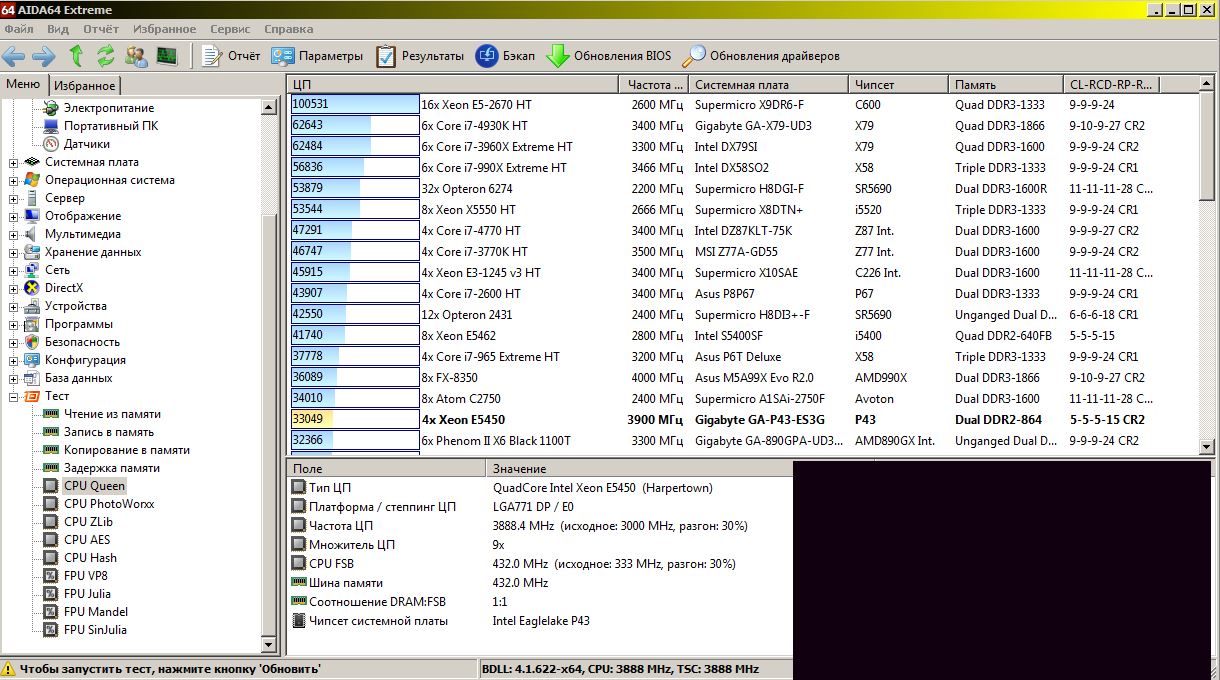Click the green up arrow toolbar icon
The height and width of the screenshot is (680, 1220).
click(76, 56)
